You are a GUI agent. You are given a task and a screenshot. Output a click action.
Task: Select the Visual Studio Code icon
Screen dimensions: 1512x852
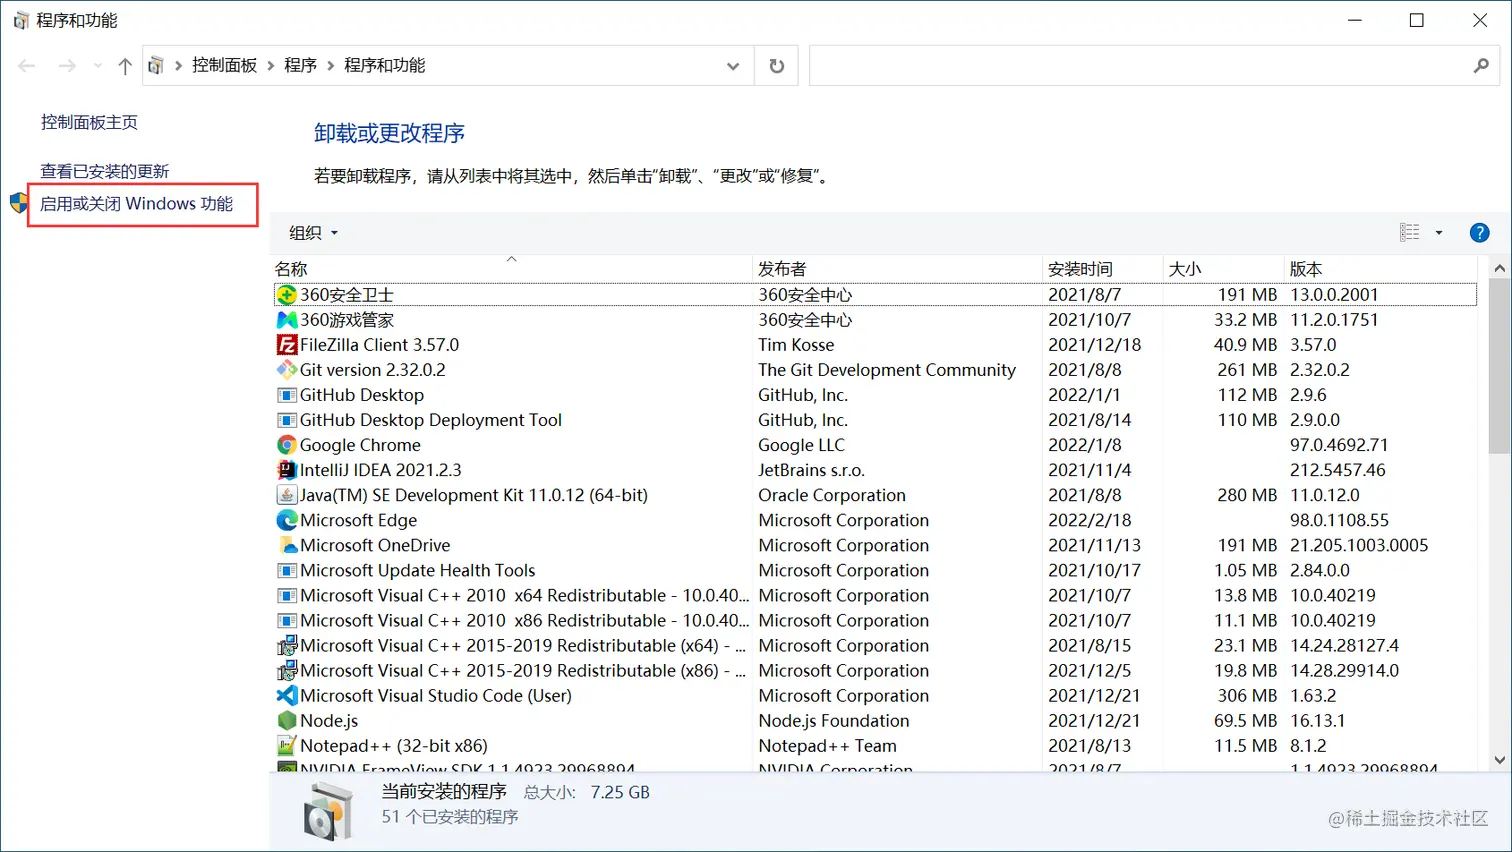[x=287, y=695]
